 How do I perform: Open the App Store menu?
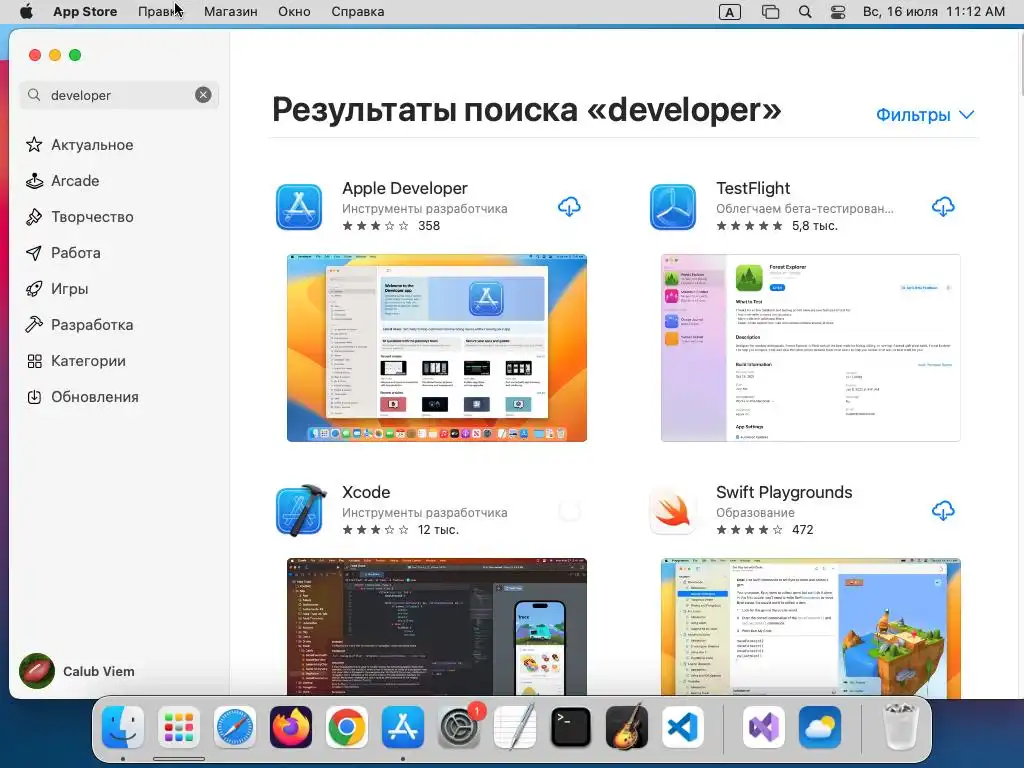click(85, 12)
